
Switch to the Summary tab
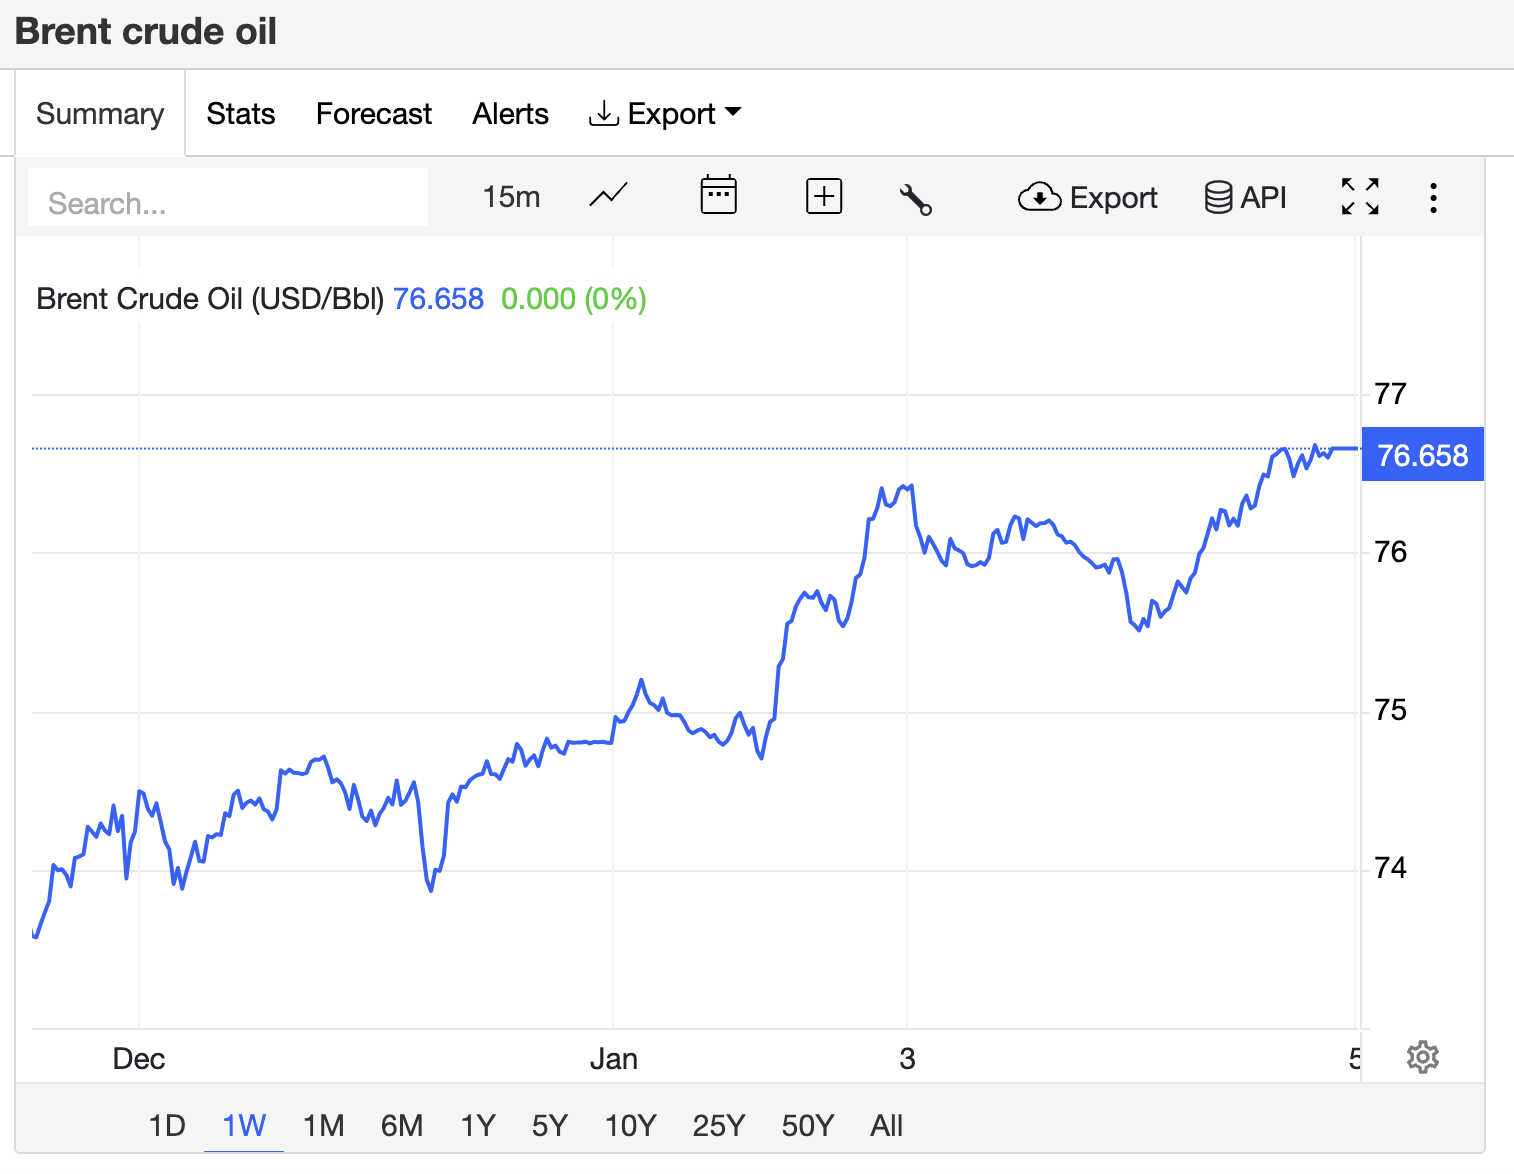[100, 113]
